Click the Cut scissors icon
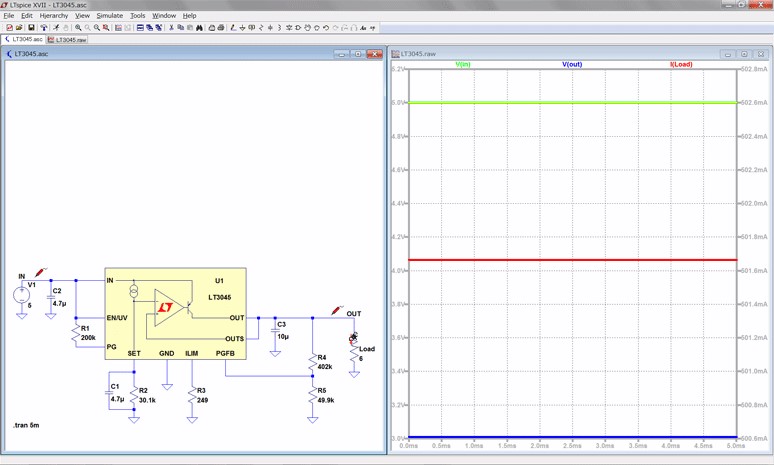 [171, 28]
